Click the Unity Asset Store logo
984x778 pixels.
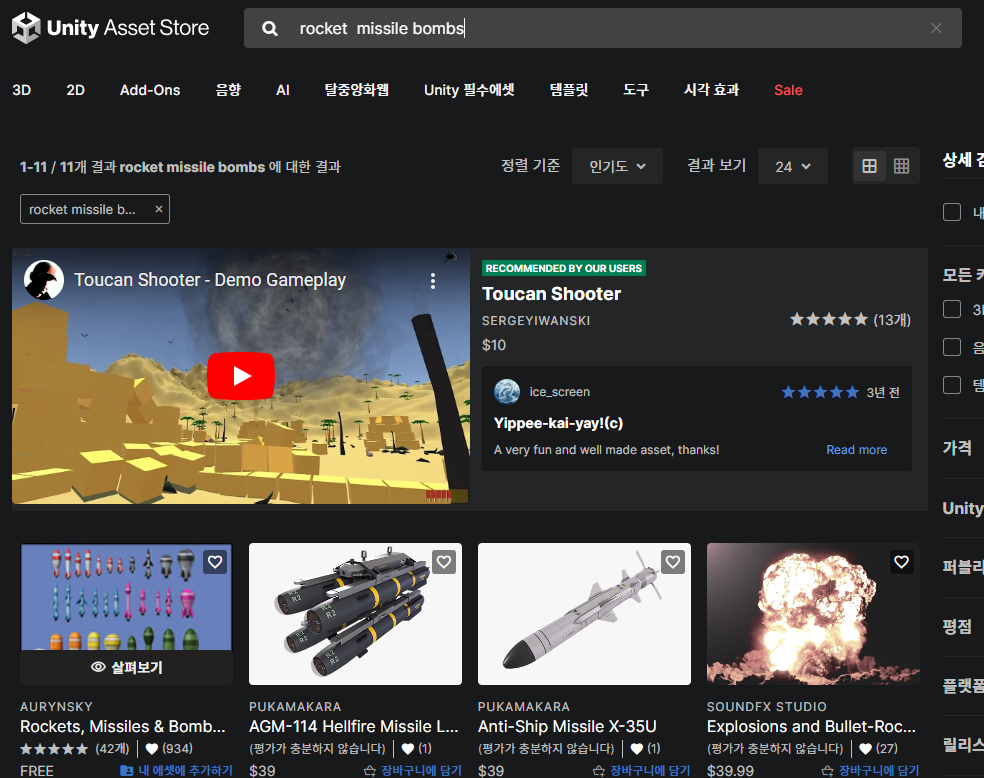point(110,28)
